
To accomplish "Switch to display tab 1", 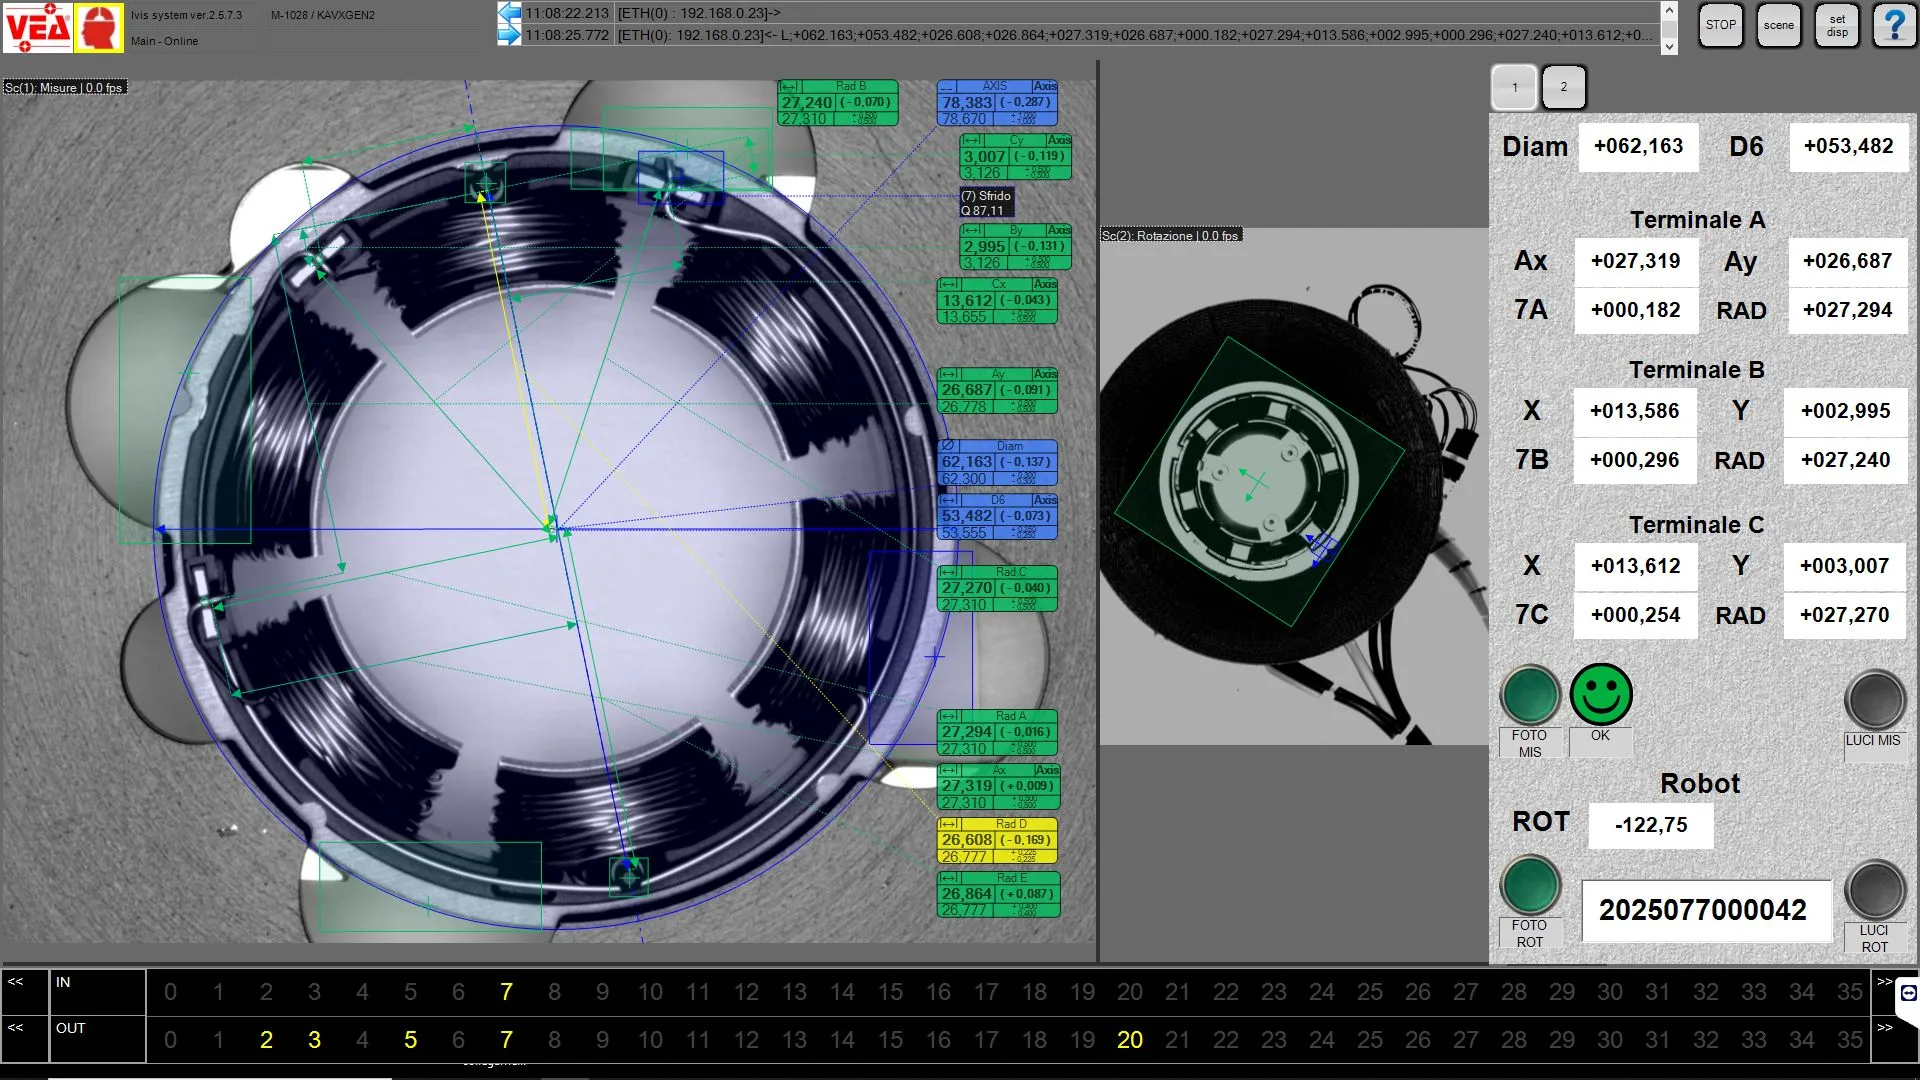I will pos(1514,87).
